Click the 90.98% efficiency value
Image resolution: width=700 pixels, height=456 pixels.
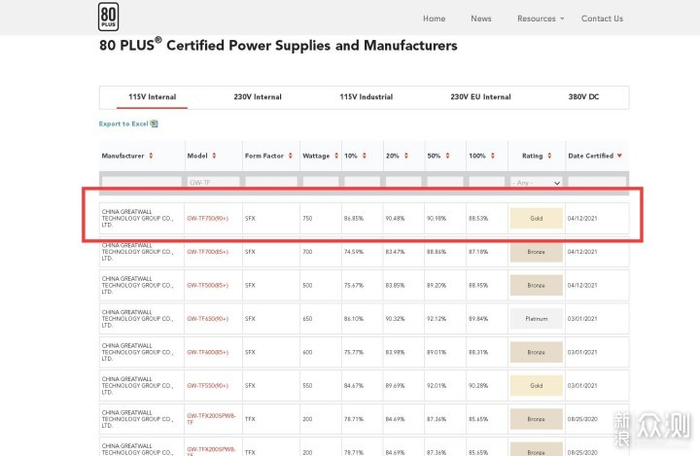[437, 218]
